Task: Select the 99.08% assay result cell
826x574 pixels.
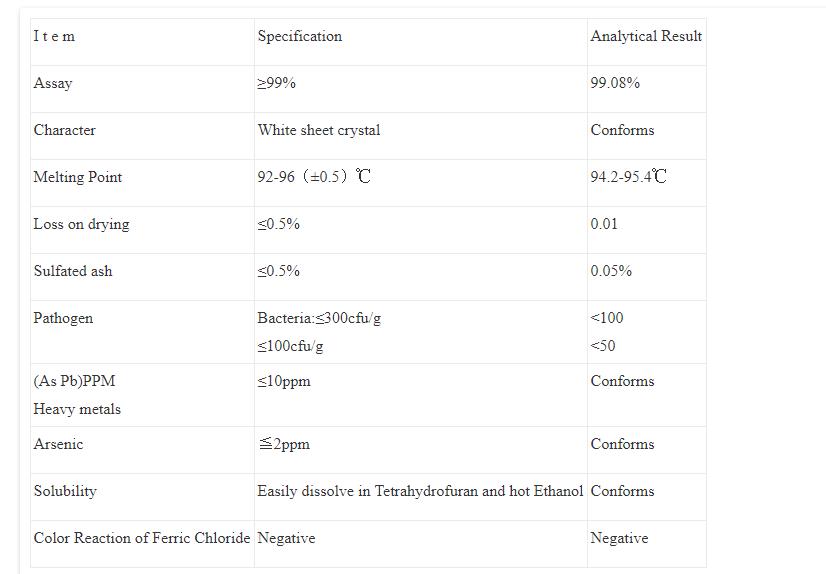Action: (x=615, y=84)
